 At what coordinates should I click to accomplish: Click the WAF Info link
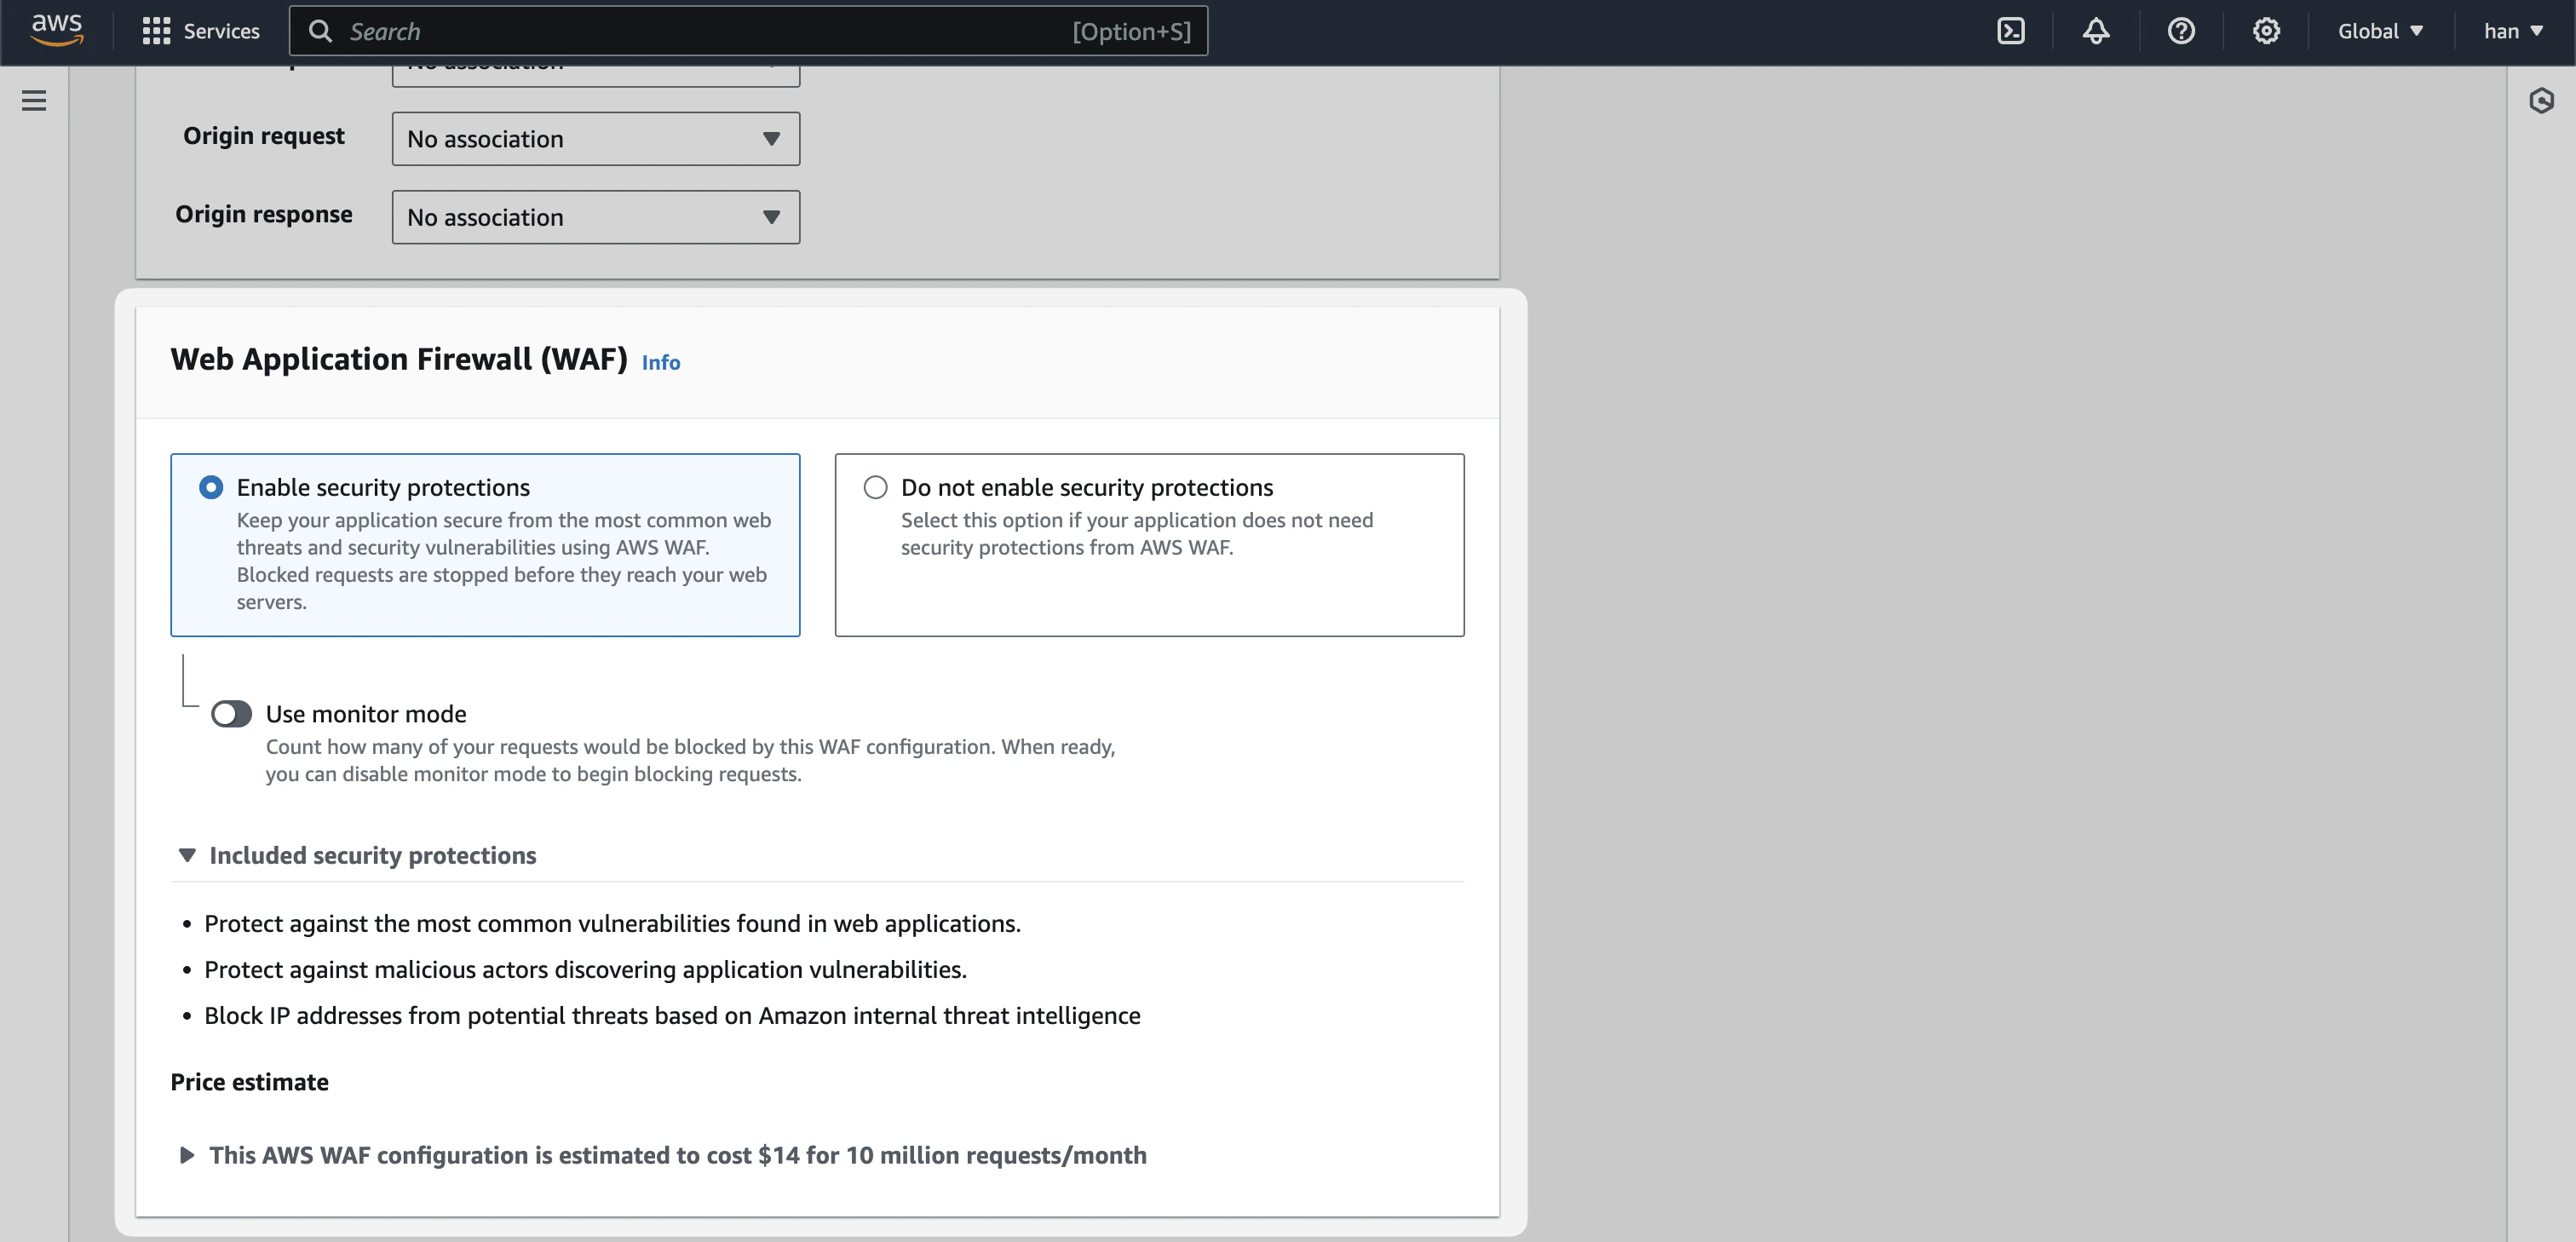tap(661, 362)
